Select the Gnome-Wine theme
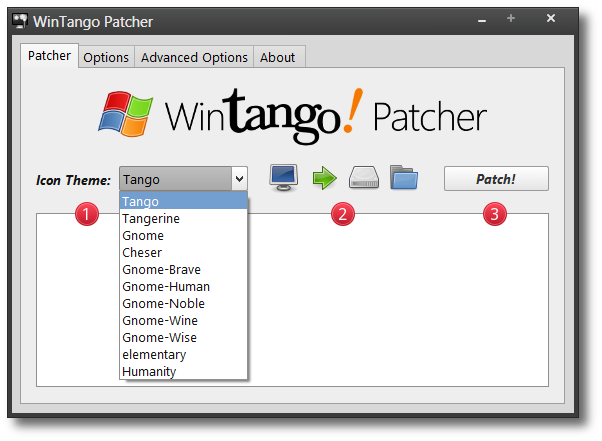 [x=184, y=320]
